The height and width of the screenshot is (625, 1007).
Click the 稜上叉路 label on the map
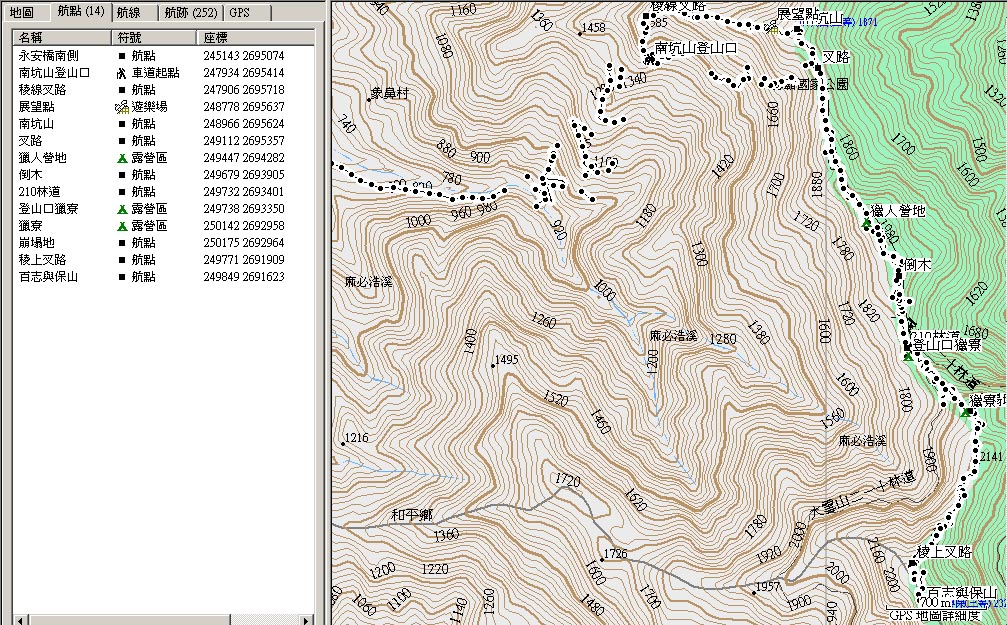coord(944,552)
